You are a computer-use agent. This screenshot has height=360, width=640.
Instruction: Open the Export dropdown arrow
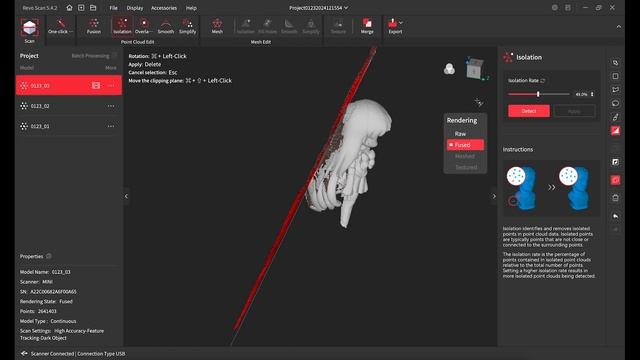(401, 23)
